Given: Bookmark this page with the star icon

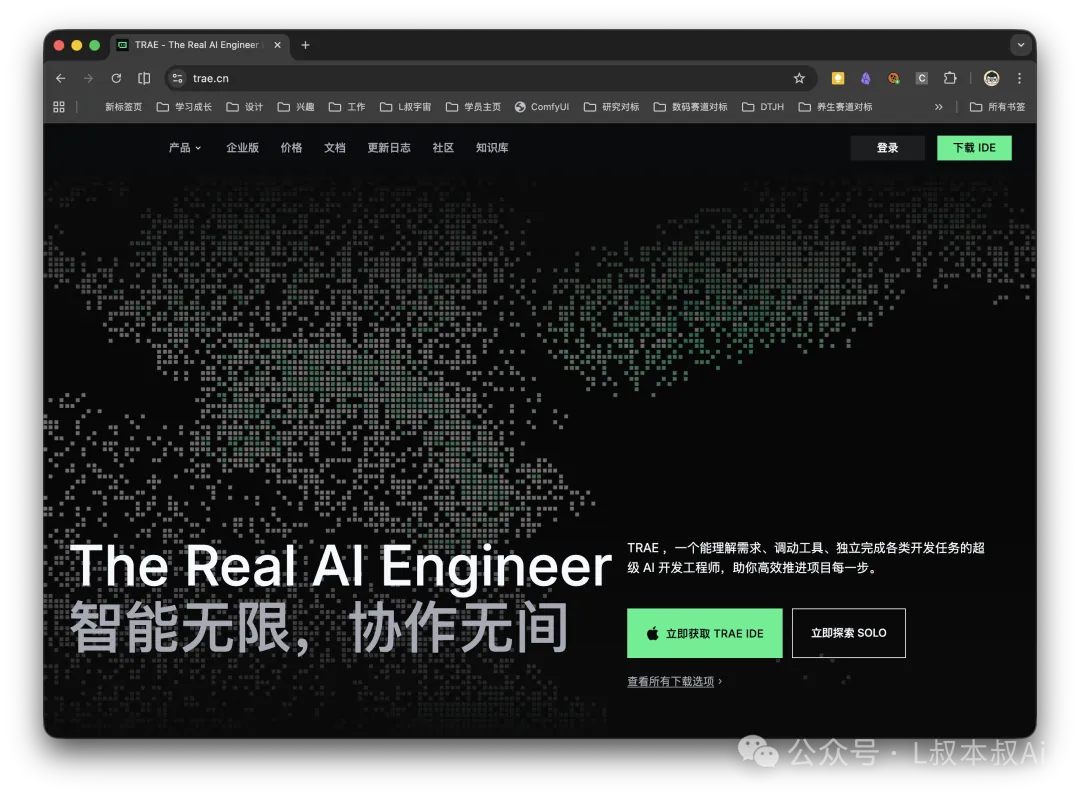Looking at the screenshot, I should 799,78.
